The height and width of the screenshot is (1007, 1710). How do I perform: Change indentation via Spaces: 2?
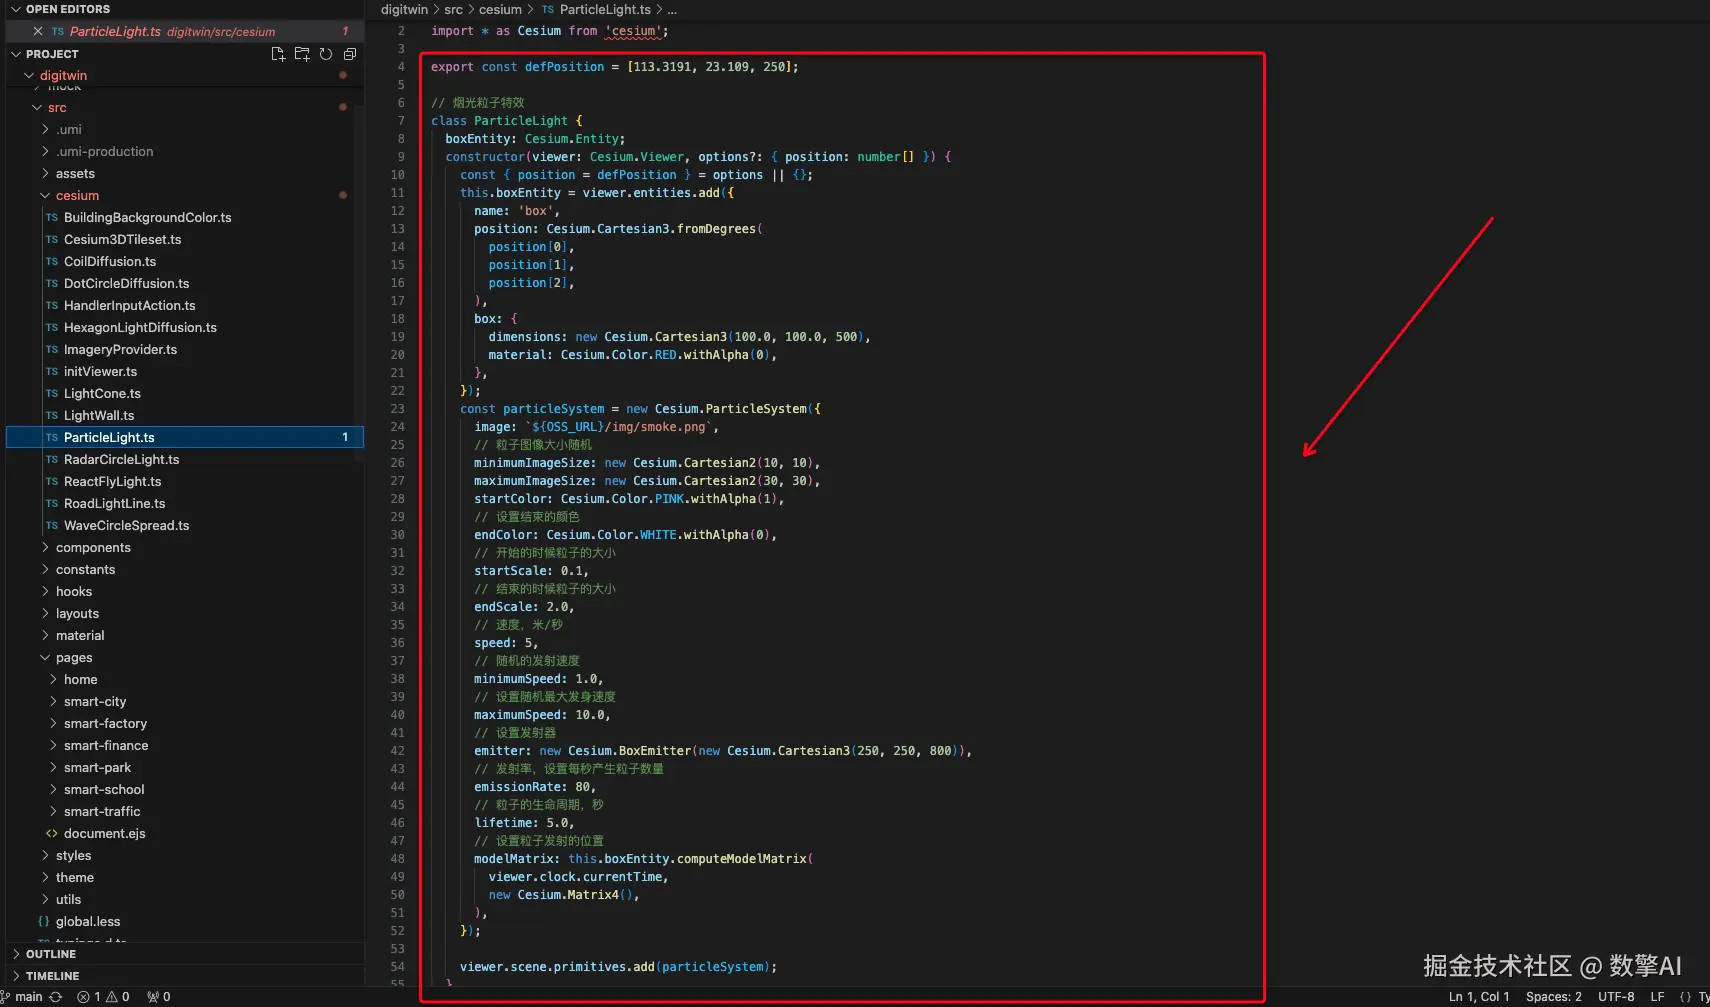1554,997
